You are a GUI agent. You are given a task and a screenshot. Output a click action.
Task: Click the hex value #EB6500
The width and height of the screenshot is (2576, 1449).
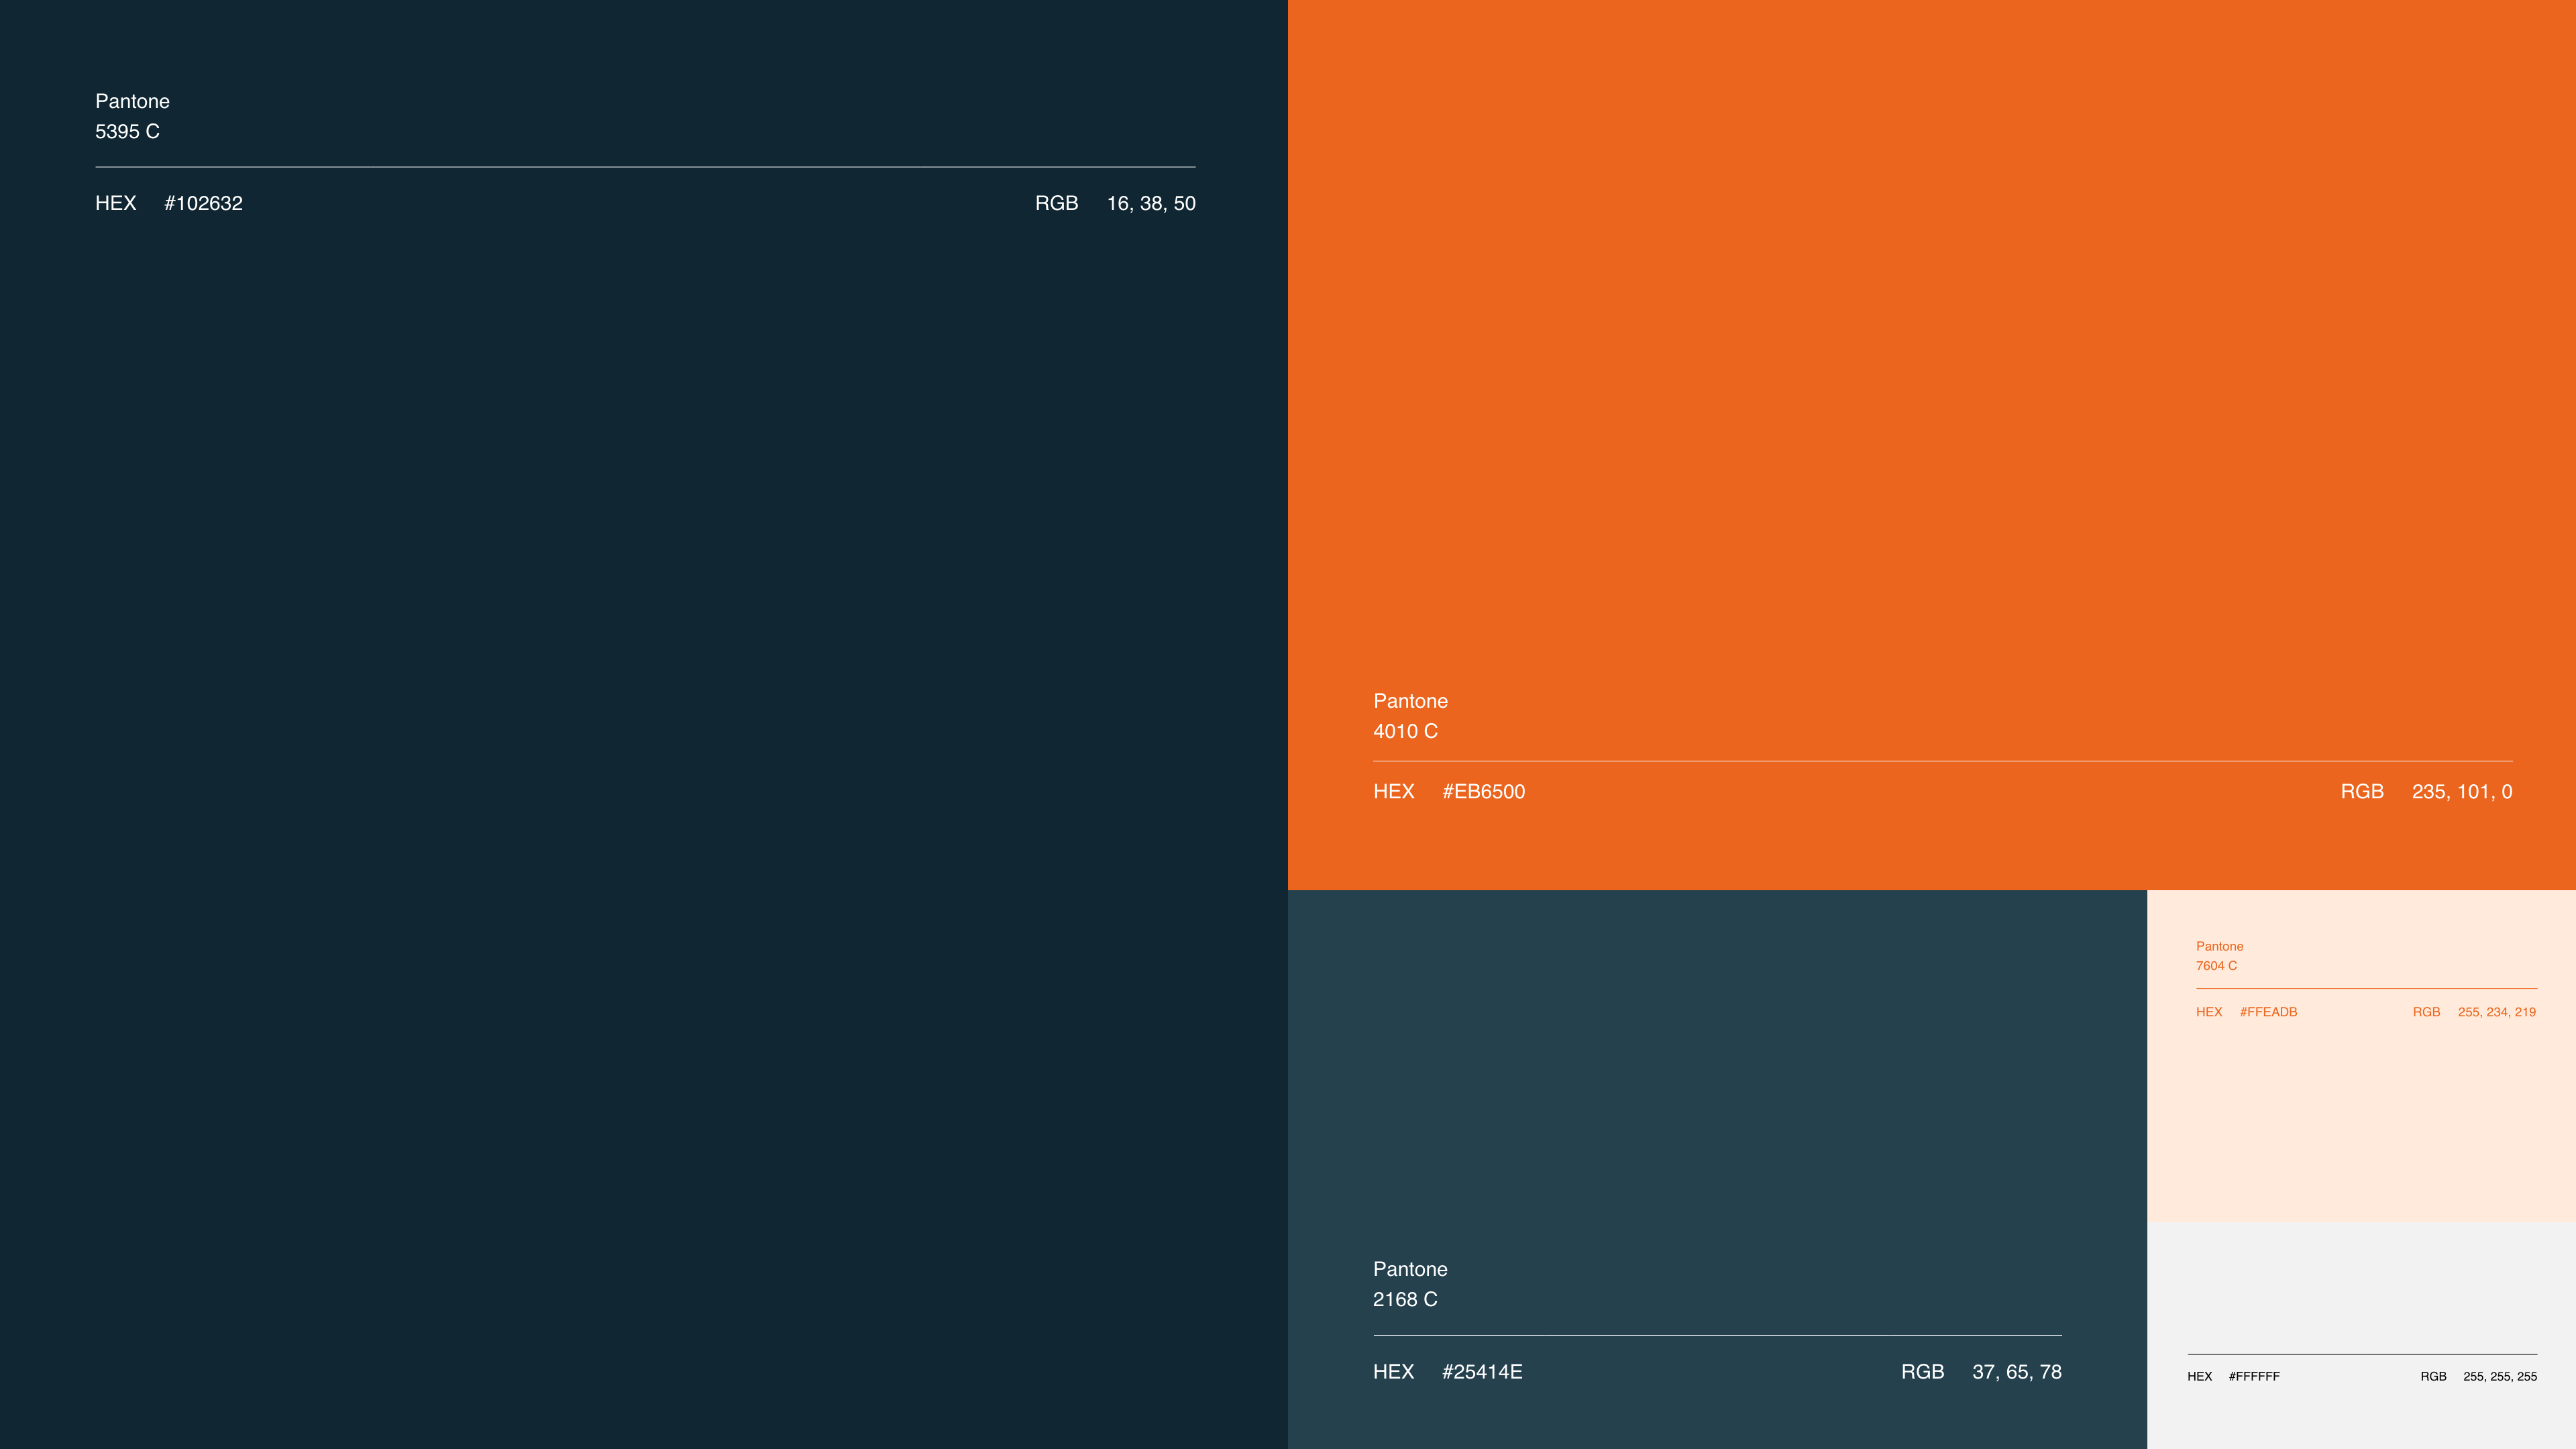click(x=1484, y=791)
